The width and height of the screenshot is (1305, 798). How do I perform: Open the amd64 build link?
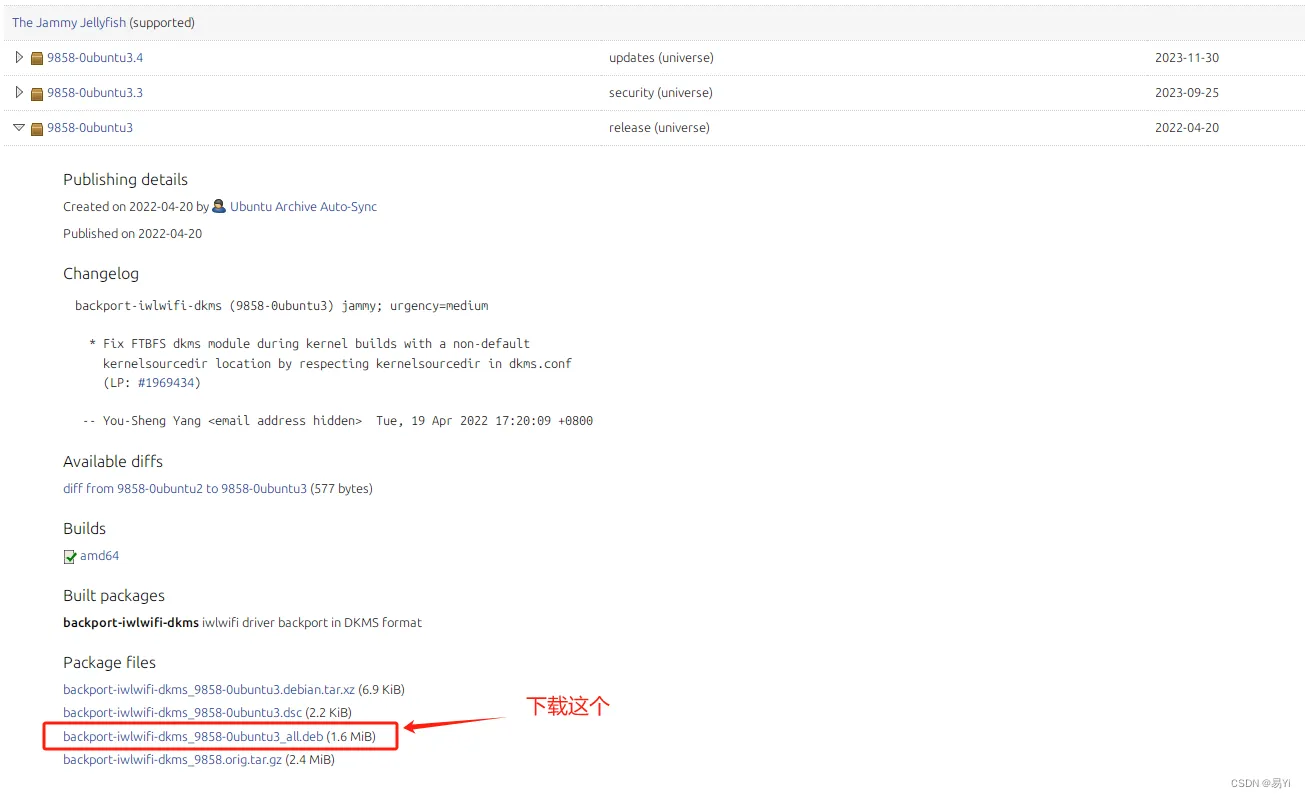pos(99,556)
